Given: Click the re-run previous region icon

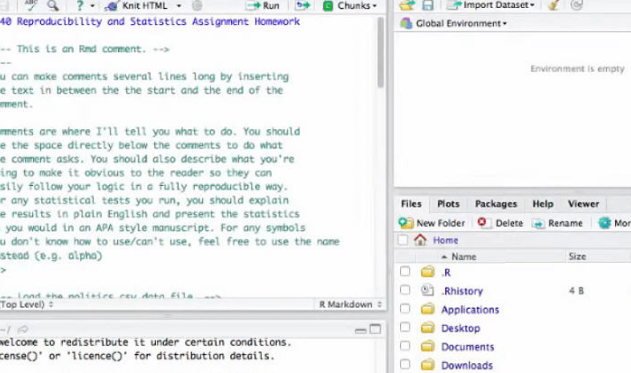Looking at the screenshot, I should 303,5.
